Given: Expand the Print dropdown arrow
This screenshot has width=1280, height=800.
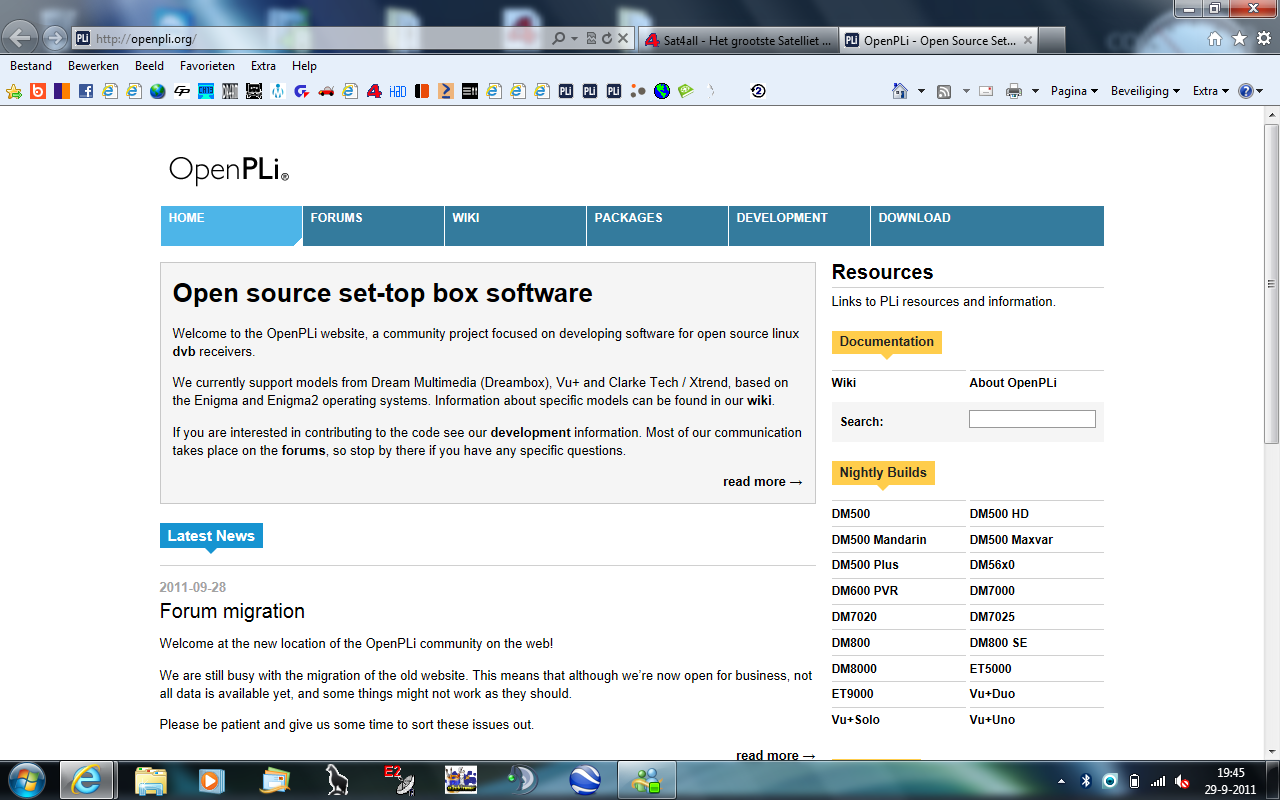Looking at the screenshot, I should point(1034,91).
